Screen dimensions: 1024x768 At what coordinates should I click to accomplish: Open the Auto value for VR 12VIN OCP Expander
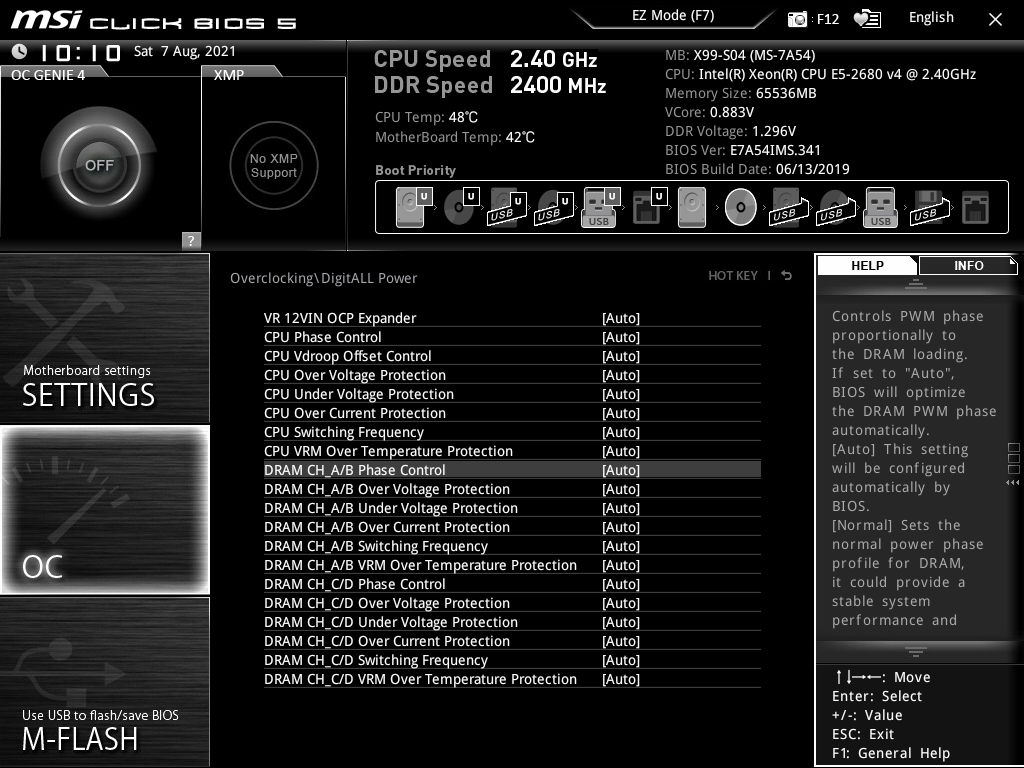[620, 318]
